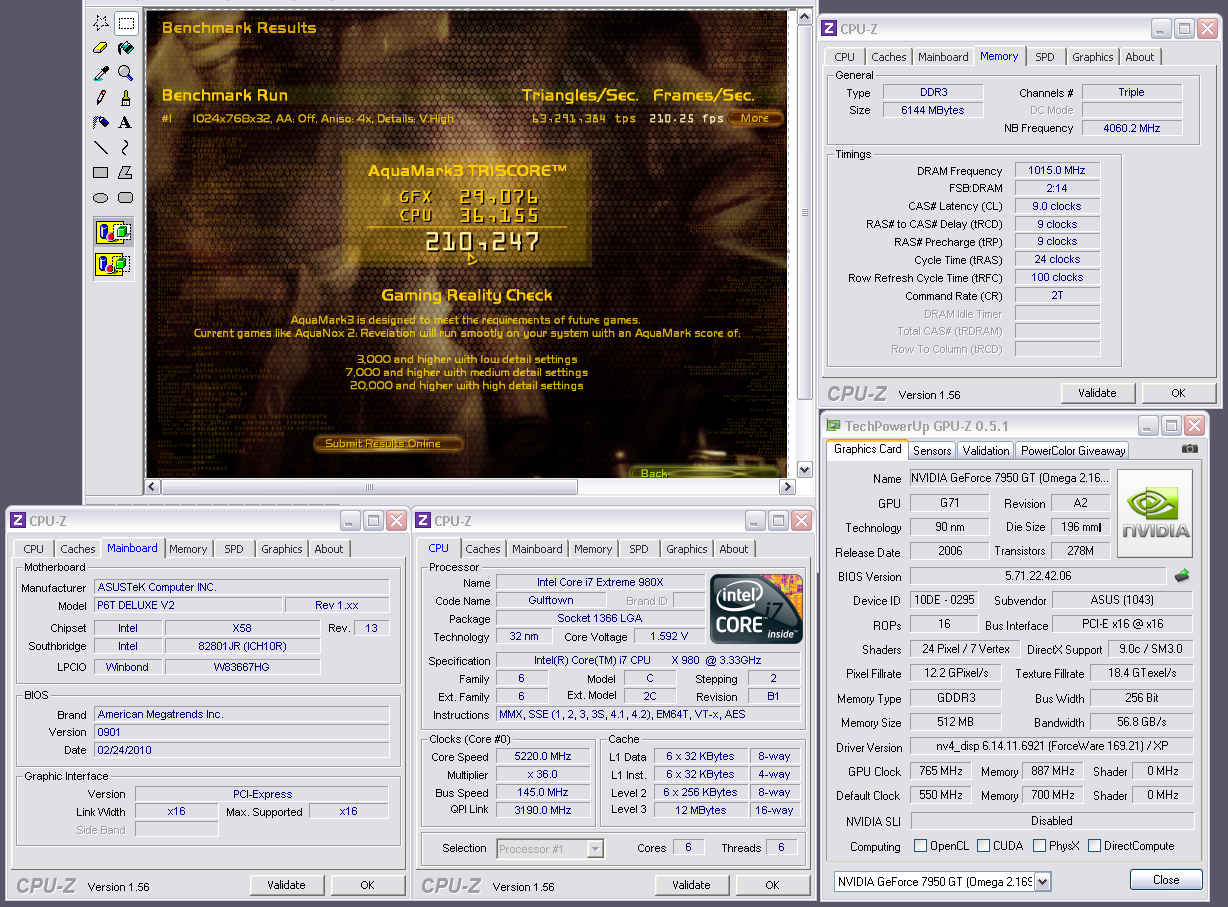Open the Sensors tab in GPU-Z

(932, 451)
